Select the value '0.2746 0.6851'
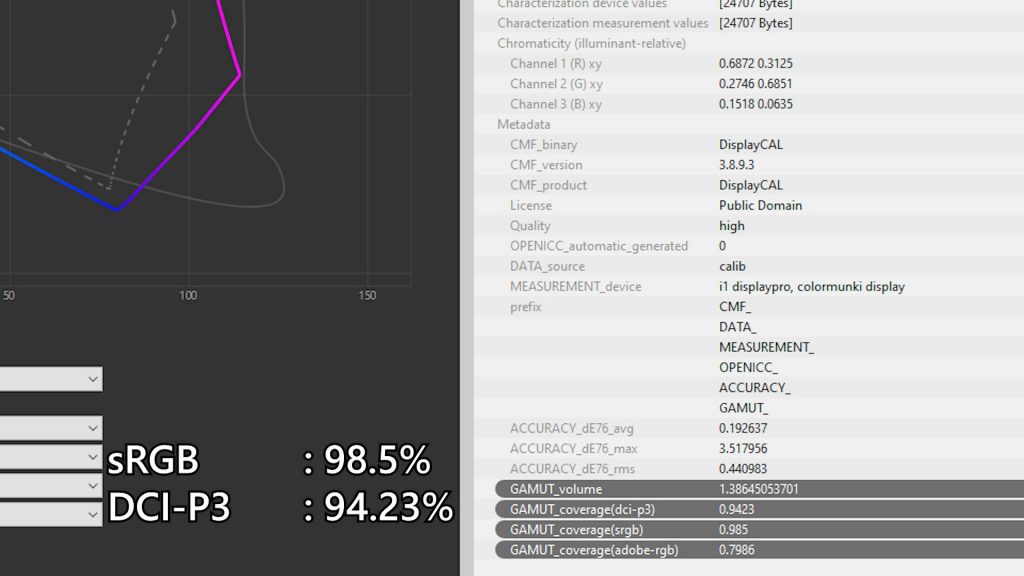The height and width of the screenshot is (576, 1024). point(756,84)
